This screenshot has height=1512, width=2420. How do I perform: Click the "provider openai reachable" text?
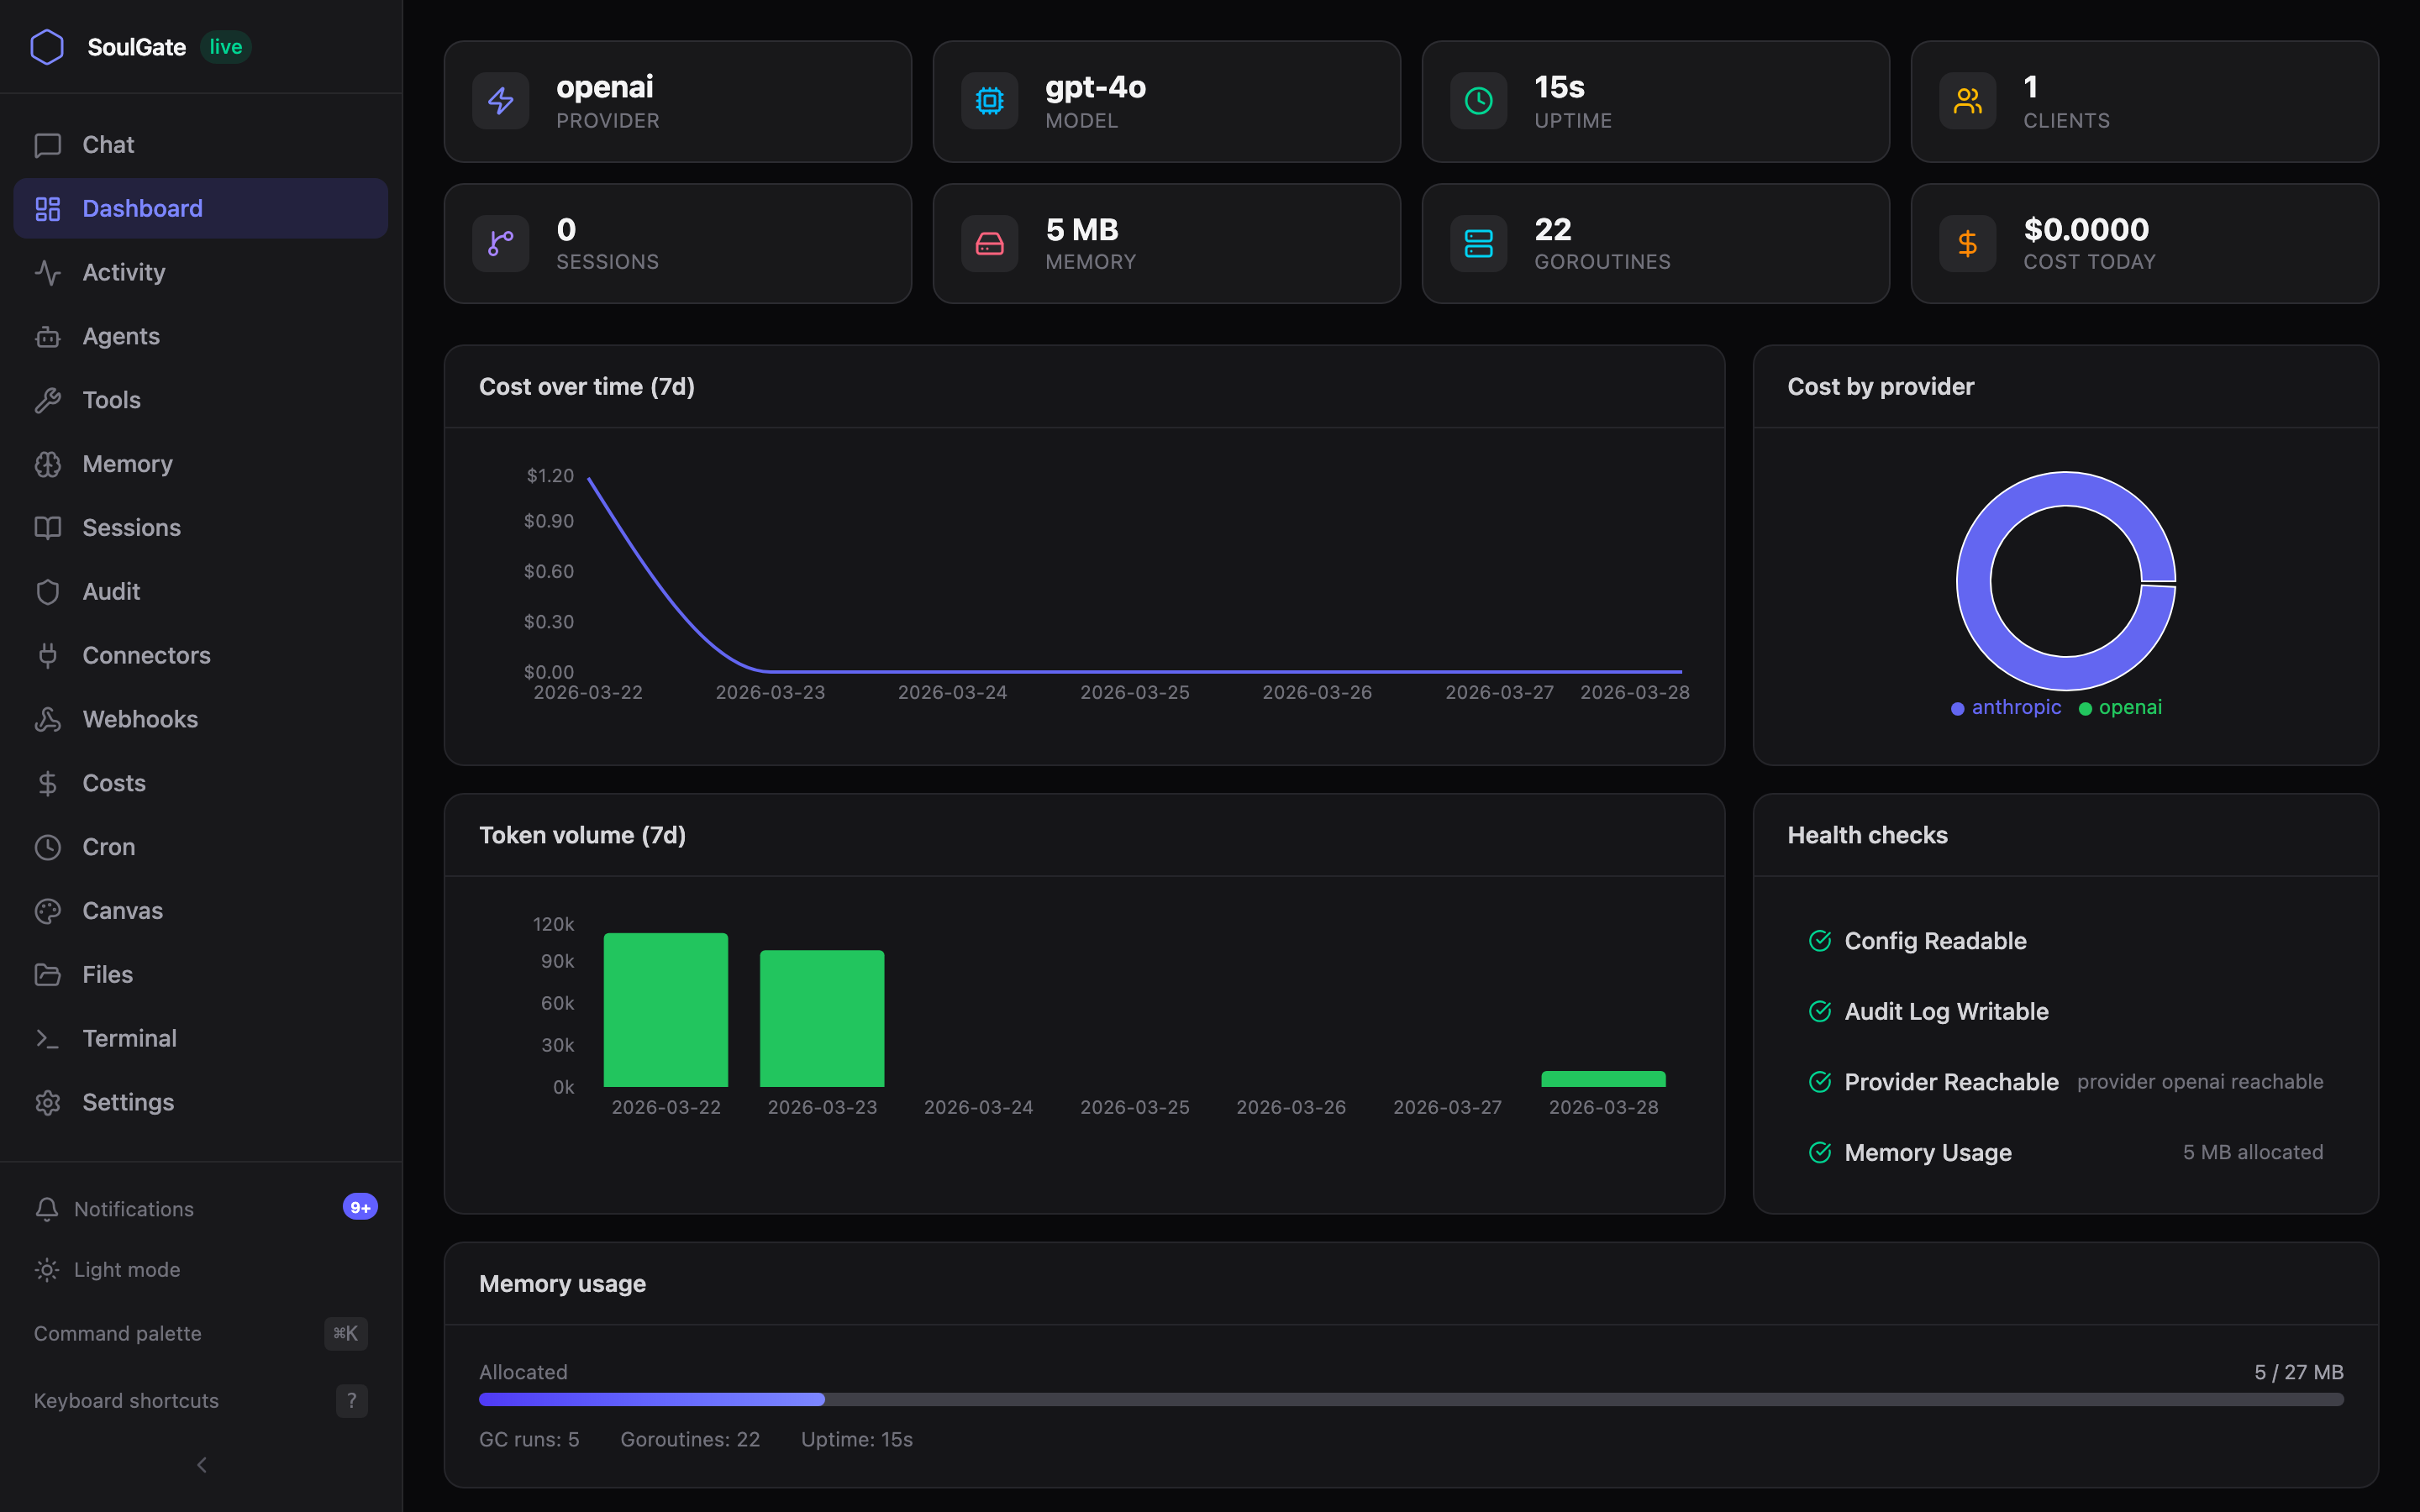pyautogui.click(x=2200, y=1082)
